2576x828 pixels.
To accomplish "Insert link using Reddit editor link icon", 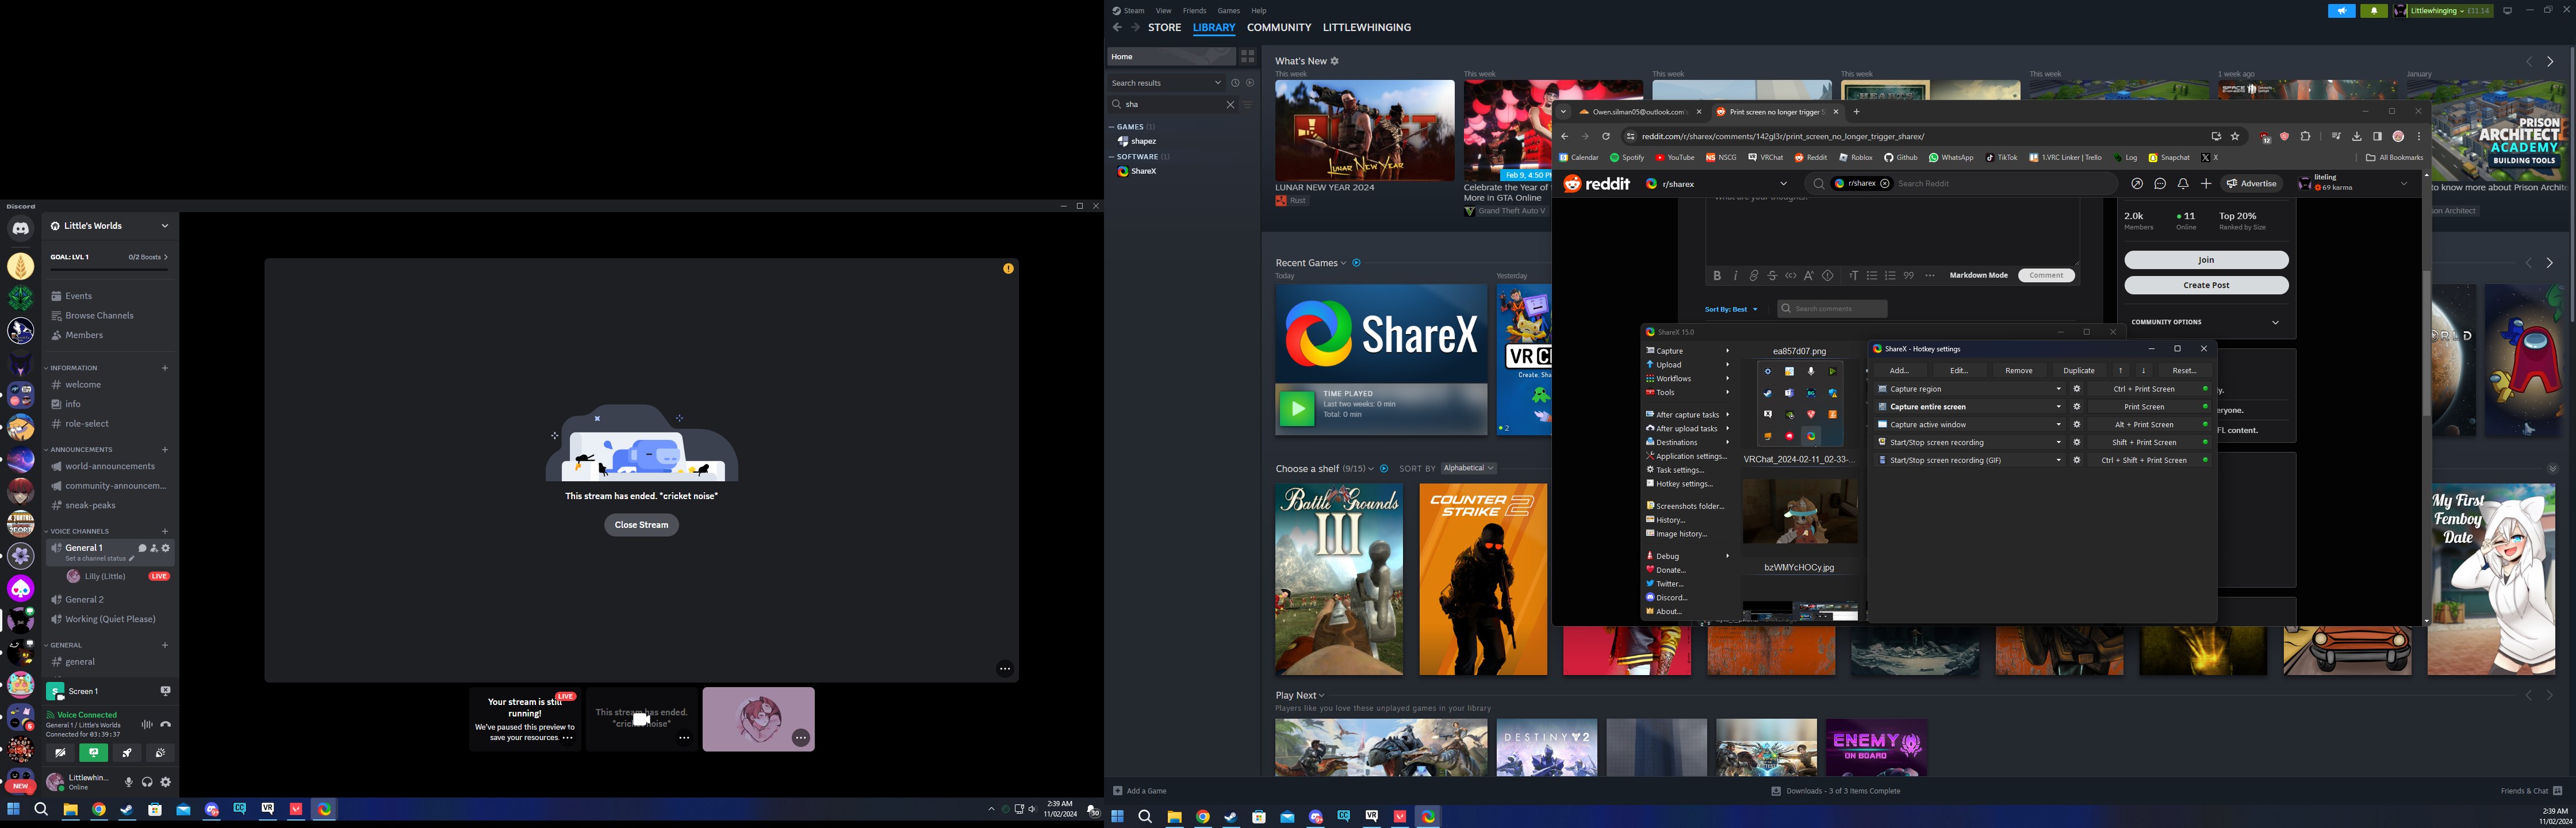I will pos(1754,276).
